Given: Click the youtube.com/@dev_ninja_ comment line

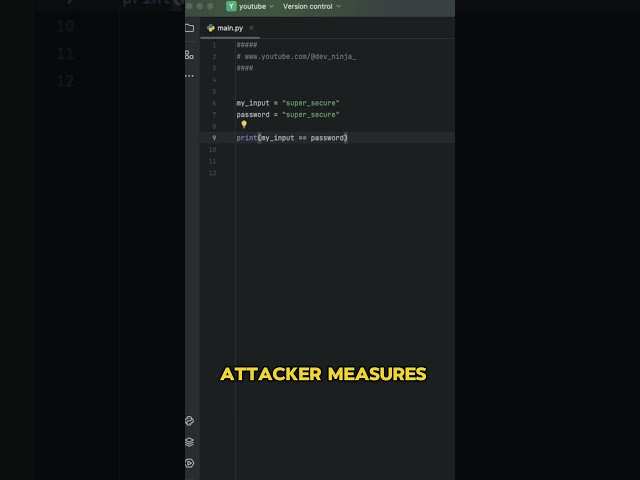Looking at the screenshot, I should coord(296,56).
